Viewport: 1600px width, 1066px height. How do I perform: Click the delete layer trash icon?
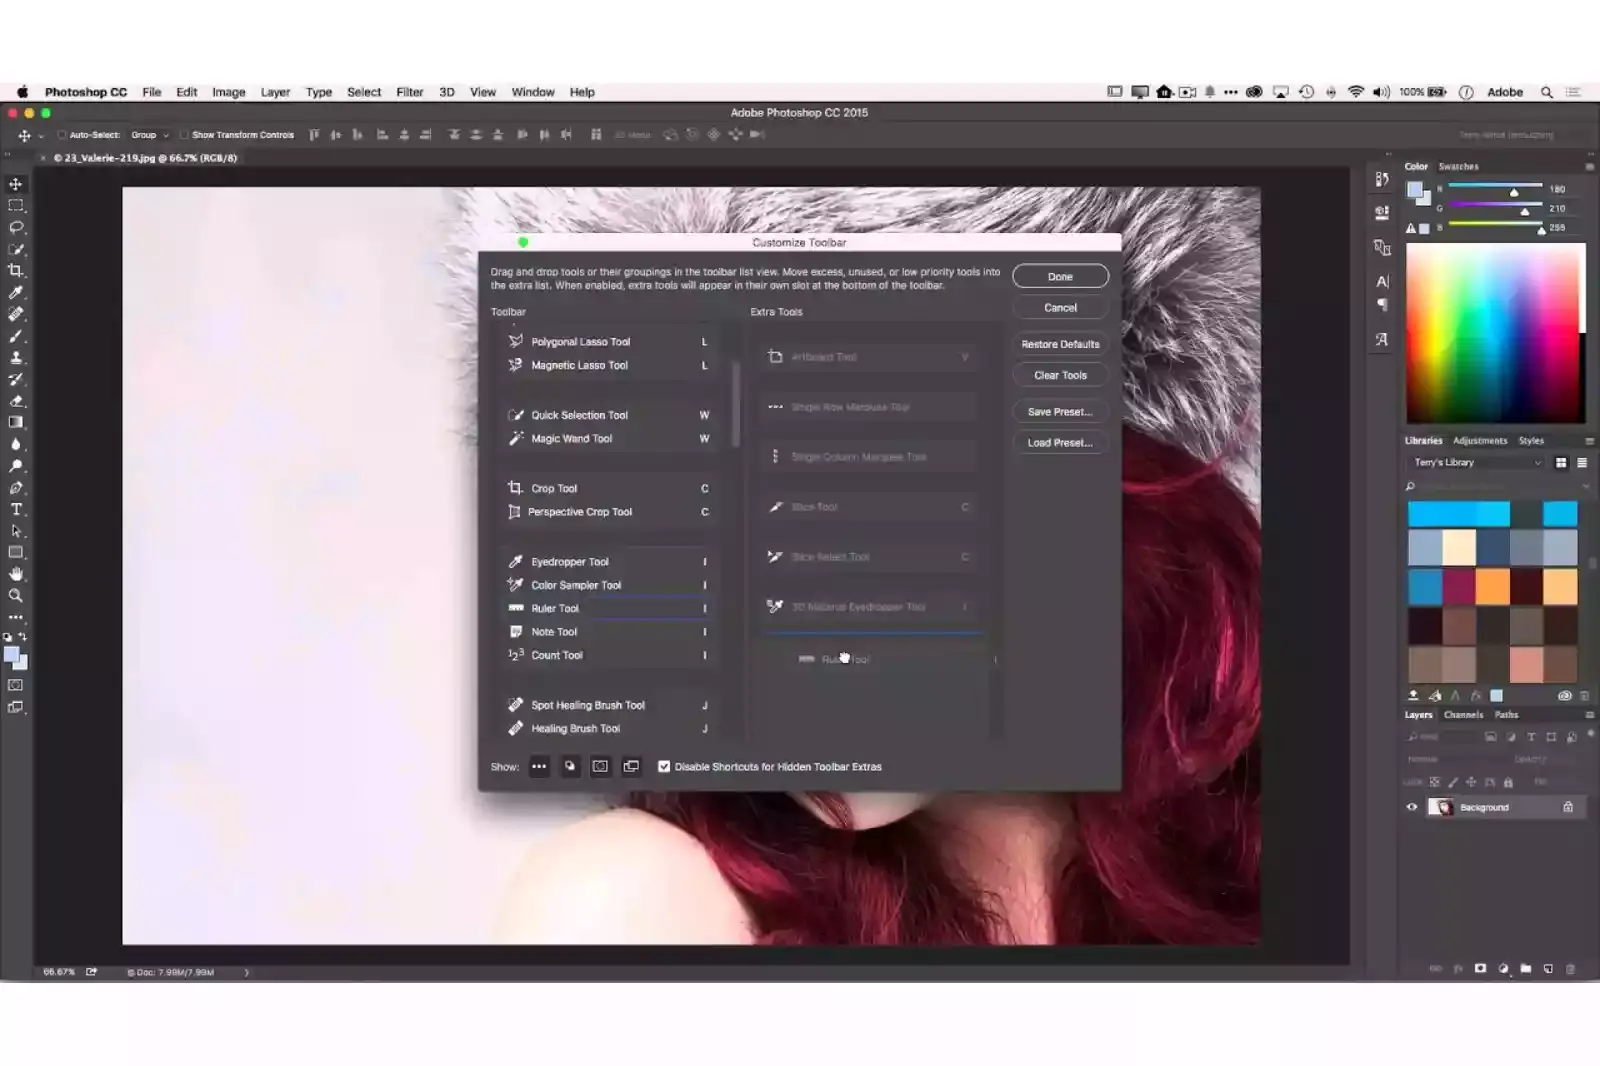tap(1570, 968)
